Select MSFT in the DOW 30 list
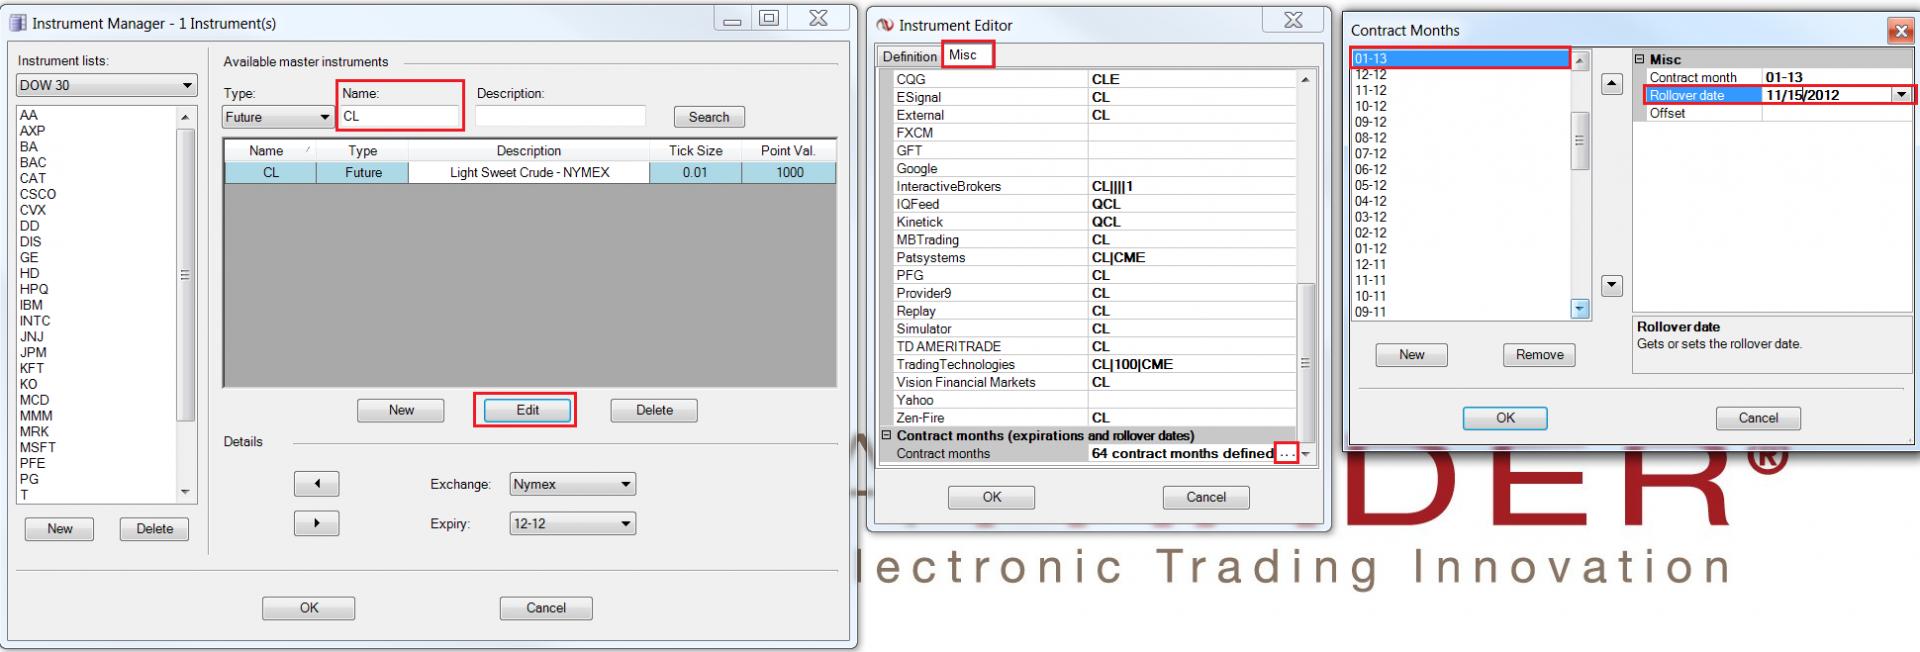 pos(38,447)
